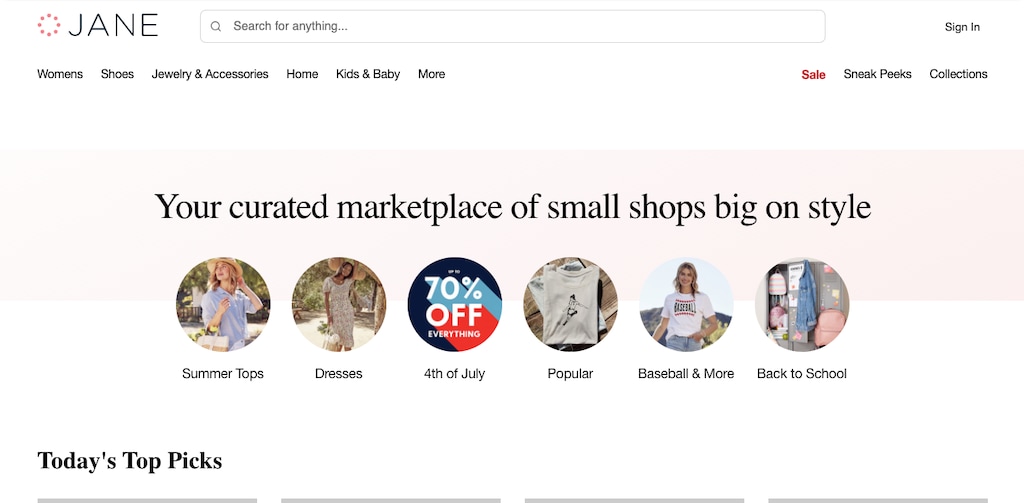Go to the Sale page
Screen dimensions: 1024x503
pyautogui.click(x=813, y=75)
